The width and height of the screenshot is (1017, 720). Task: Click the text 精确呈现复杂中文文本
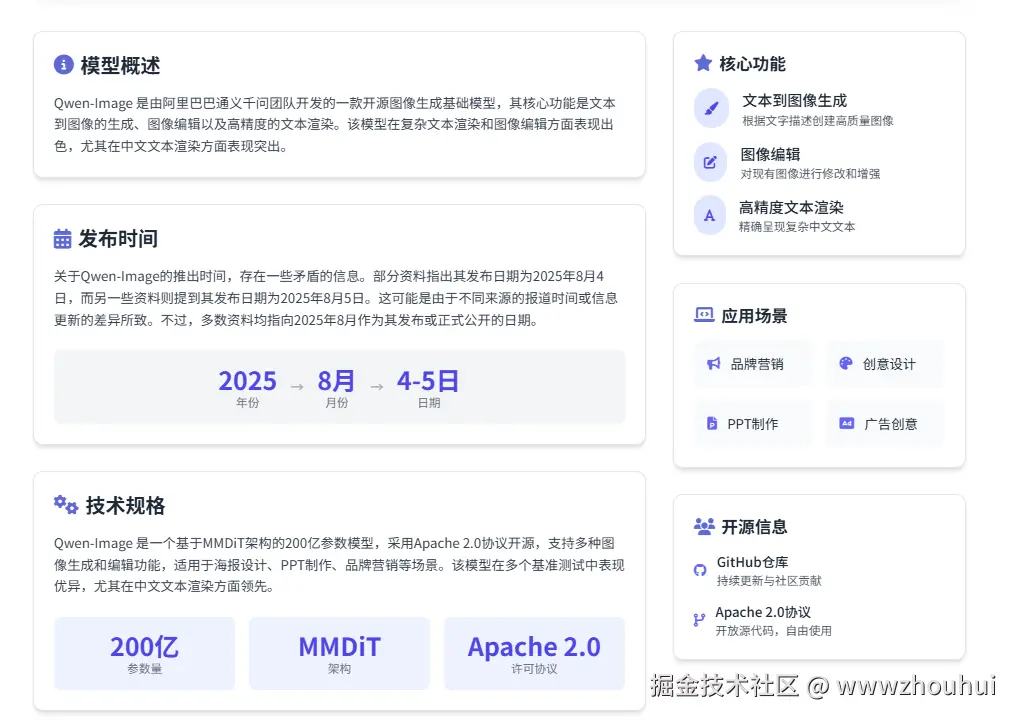(x=797, y=227)
